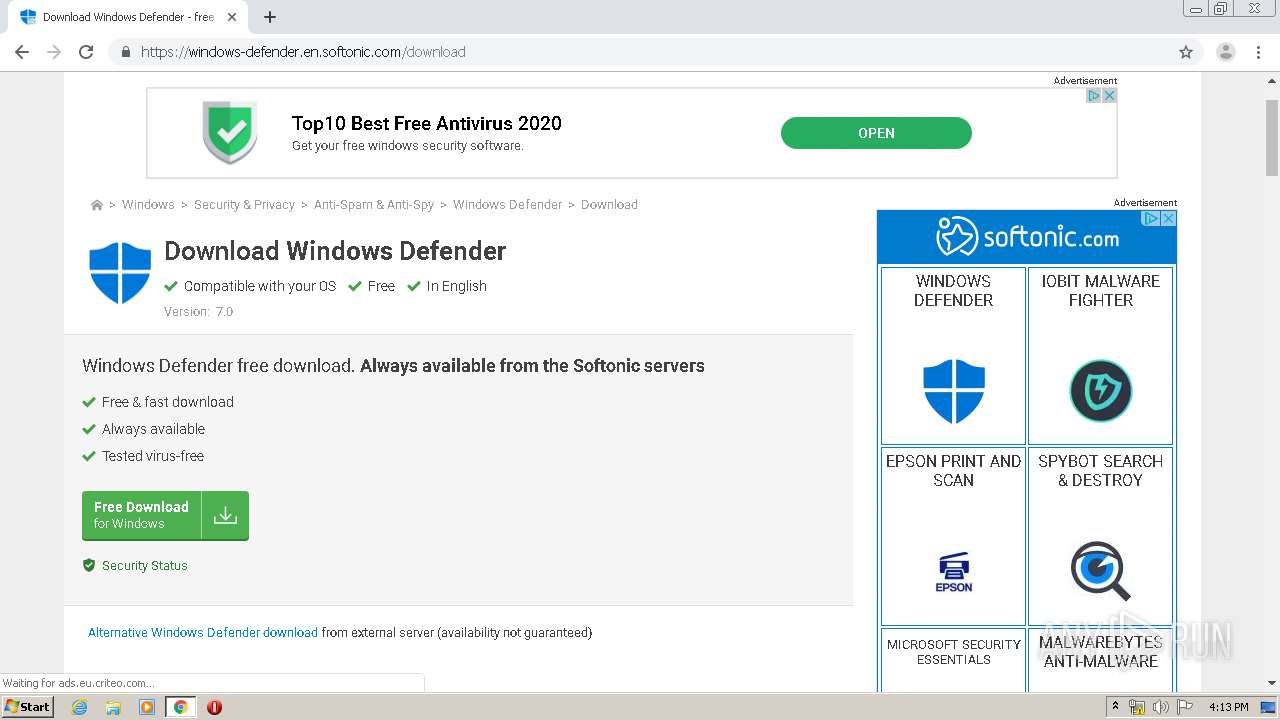Click the scrollbar up arrow
This screenshot has height=720, width=1280.
pos(1272,79)
